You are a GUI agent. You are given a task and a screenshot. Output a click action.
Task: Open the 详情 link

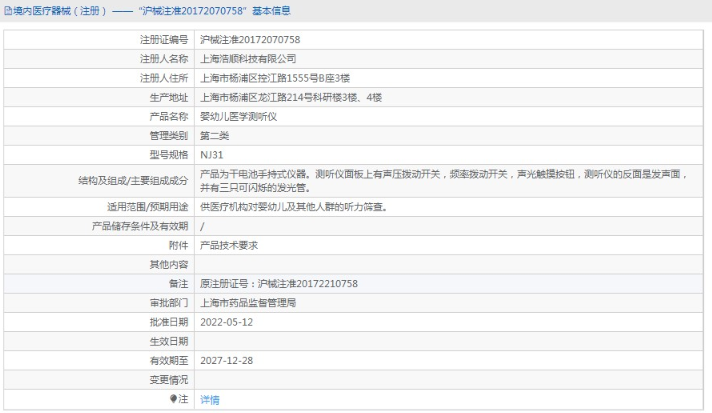click(210, 399)
